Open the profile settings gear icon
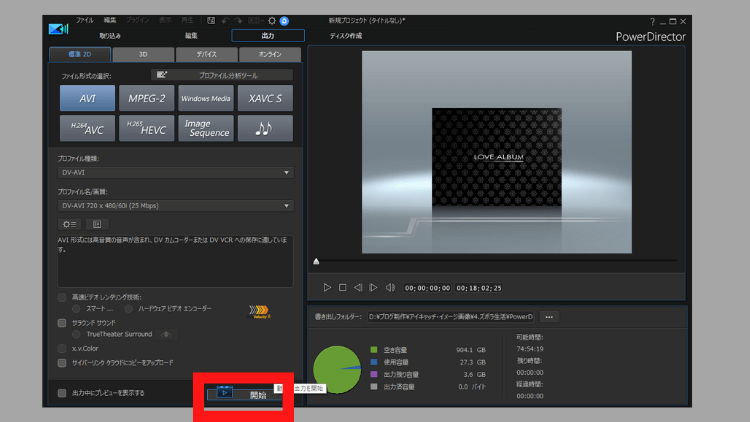Image resolution: width=750 pixels, height=422 pixels. 70,224
